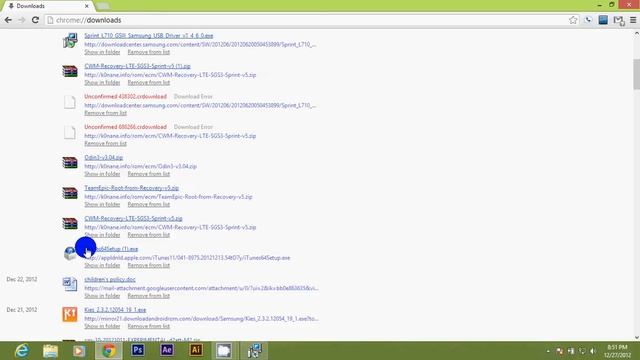Open the children's policy.doc download
Image resolution: width=640 pixels, height=360 pixels.
(110, 279)
